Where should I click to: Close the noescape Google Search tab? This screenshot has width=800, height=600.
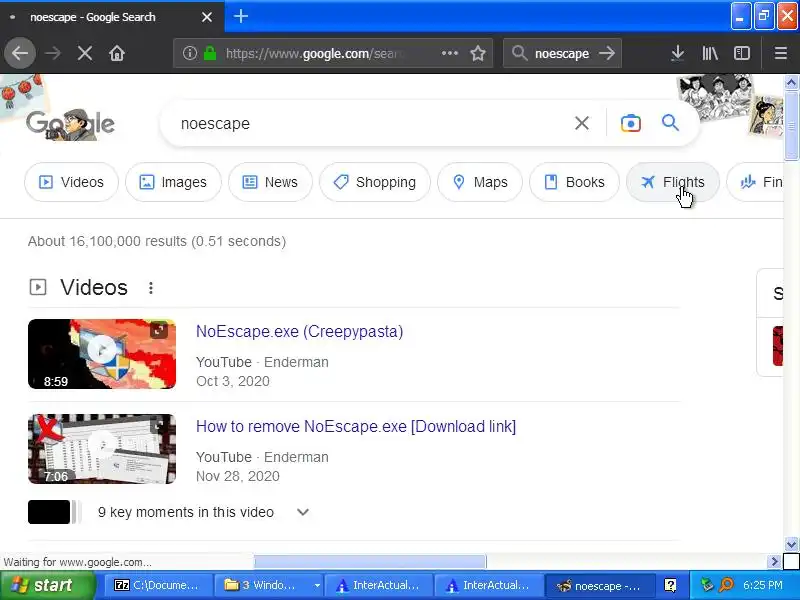pyautogui.click(x=207, y=17)
